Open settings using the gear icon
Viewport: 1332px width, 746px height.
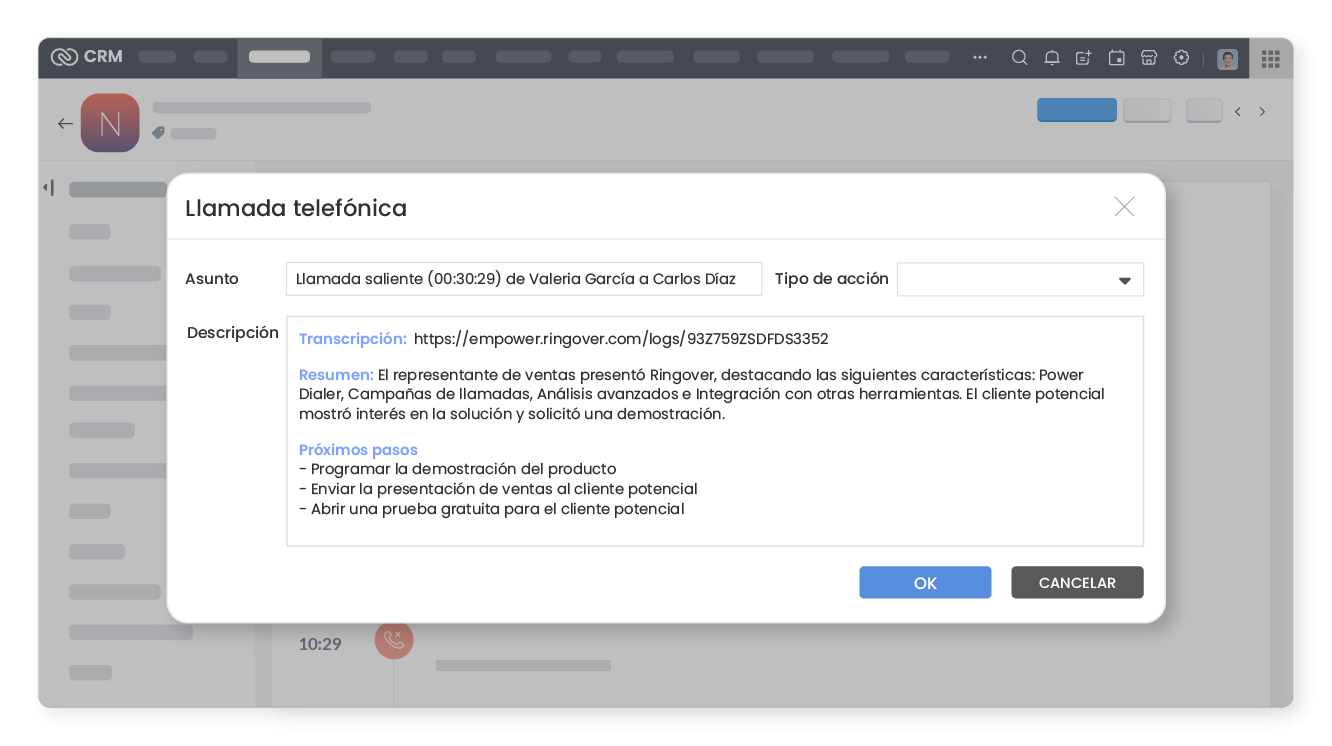(x=1181, y=57)
